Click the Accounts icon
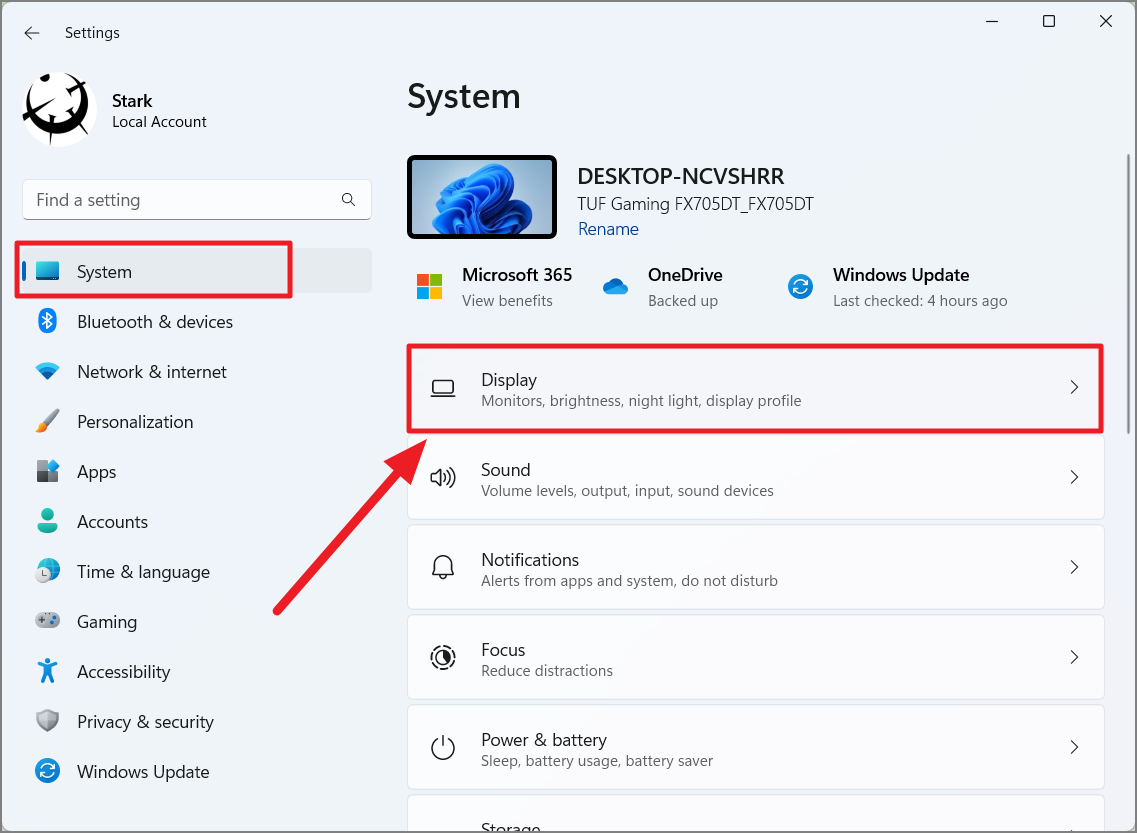The height and width of the screenshot is (833, 1137). [48, 521]
